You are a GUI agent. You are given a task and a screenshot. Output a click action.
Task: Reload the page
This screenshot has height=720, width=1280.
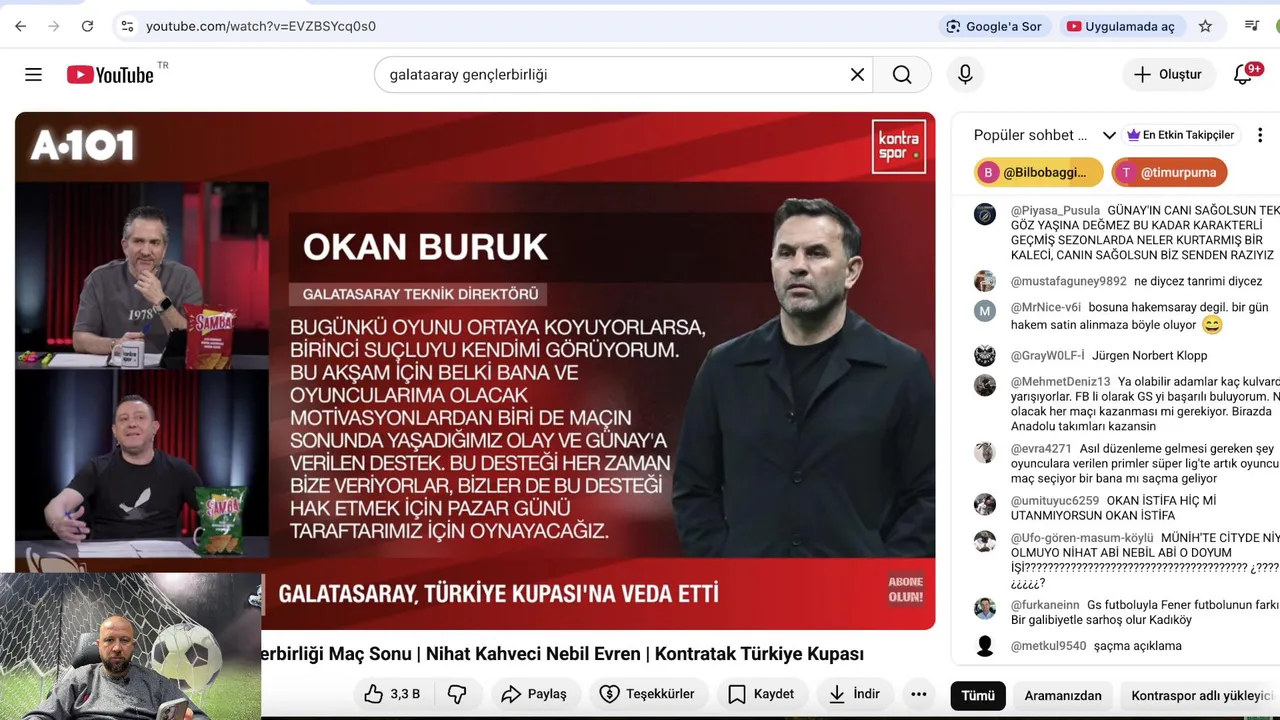point(87,26)
